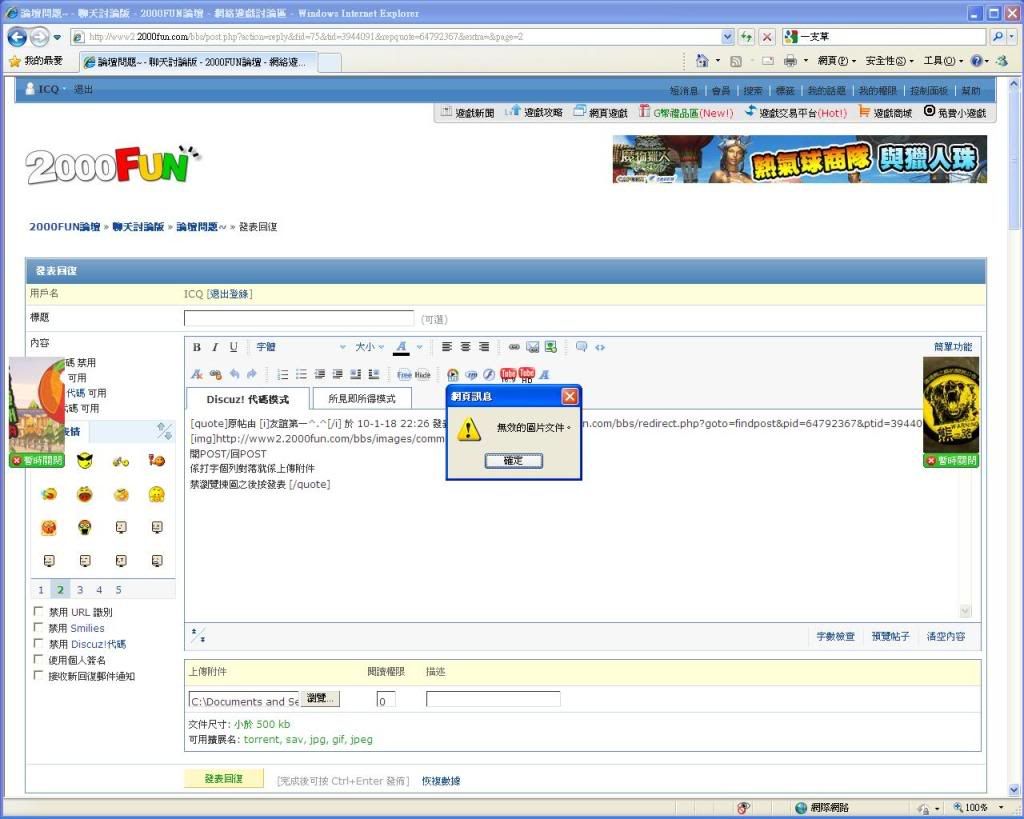Check the 禁用 Smilies option
This screenshot has width=1024, height=819.
(39, 628)
